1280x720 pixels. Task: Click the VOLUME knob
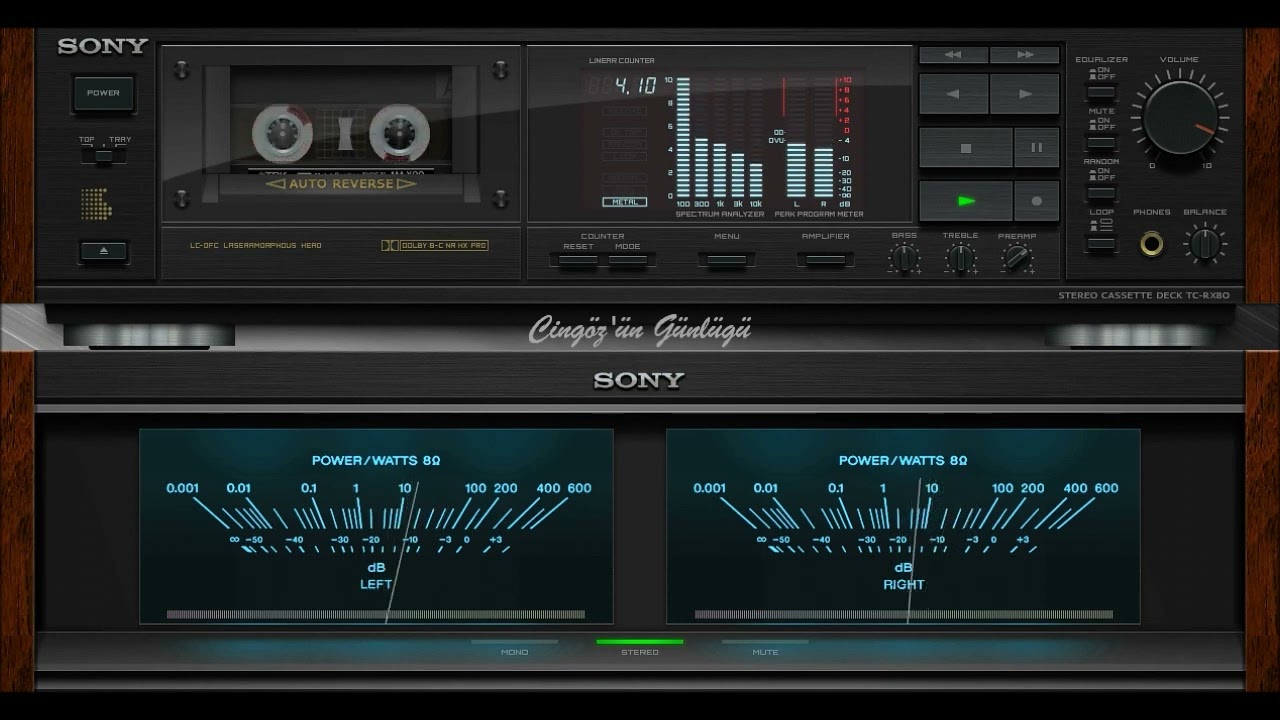(1180, 117)
